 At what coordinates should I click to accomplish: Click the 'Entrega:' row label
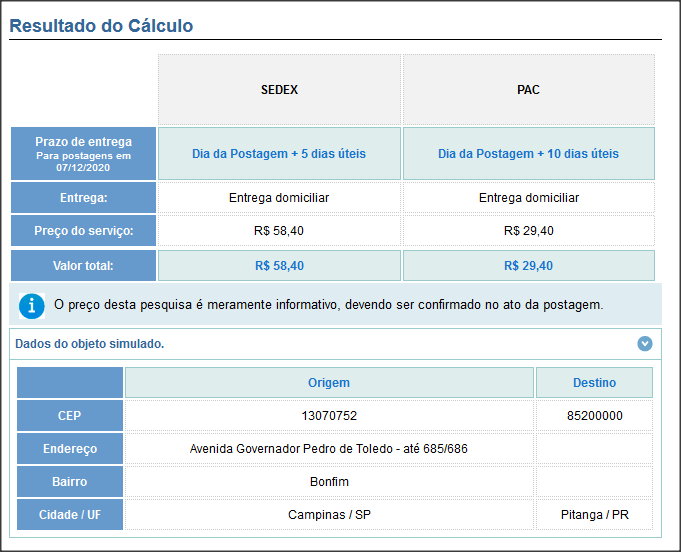pyautogui.click(x=83, y=198)
